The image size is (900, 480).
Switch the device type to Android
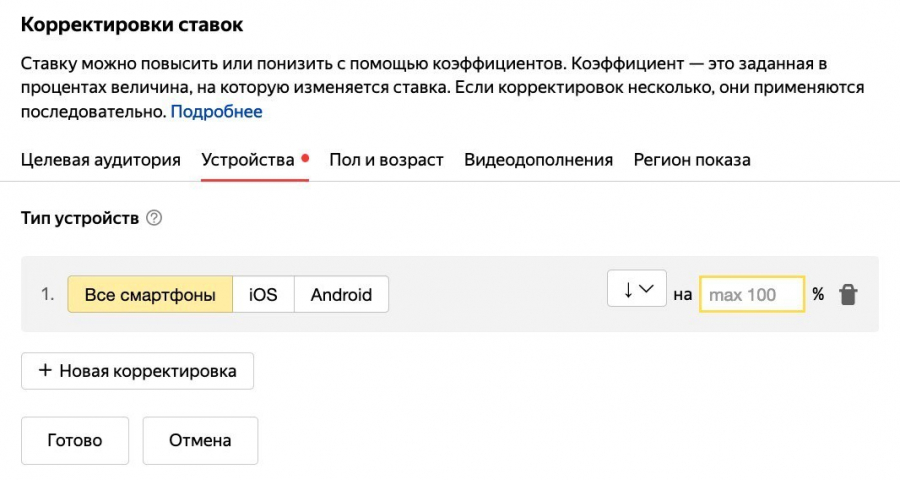click(x=341, y=294)
